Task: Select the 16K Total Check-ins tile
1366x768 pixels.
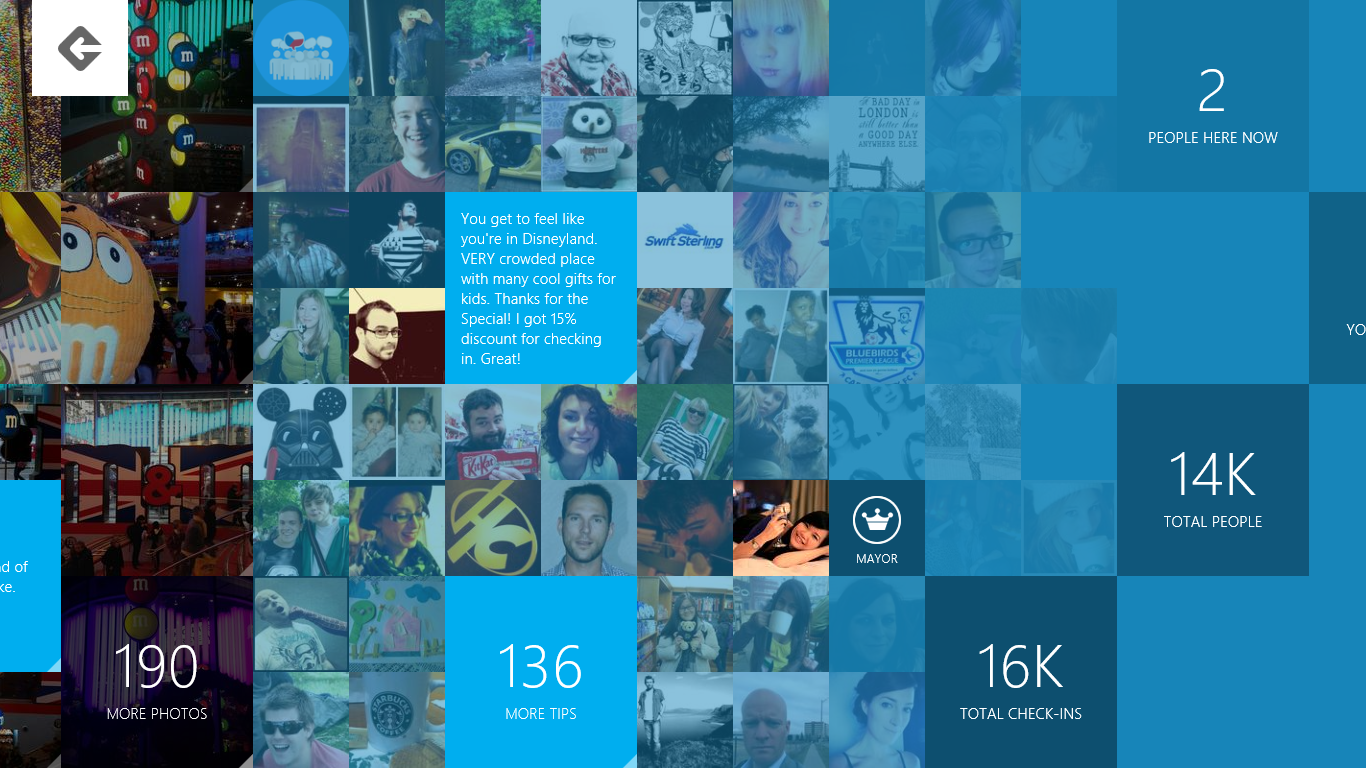Action: [x=1020, y=672]
